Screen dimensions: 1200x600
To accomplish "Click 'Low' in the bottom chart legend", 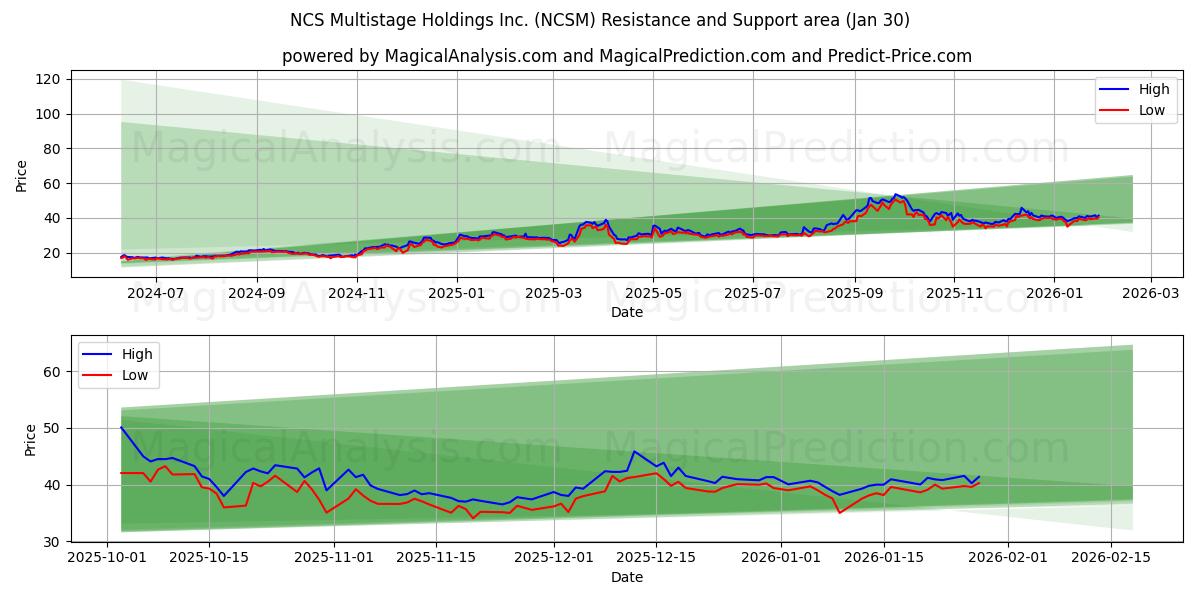I will [135, 375].
